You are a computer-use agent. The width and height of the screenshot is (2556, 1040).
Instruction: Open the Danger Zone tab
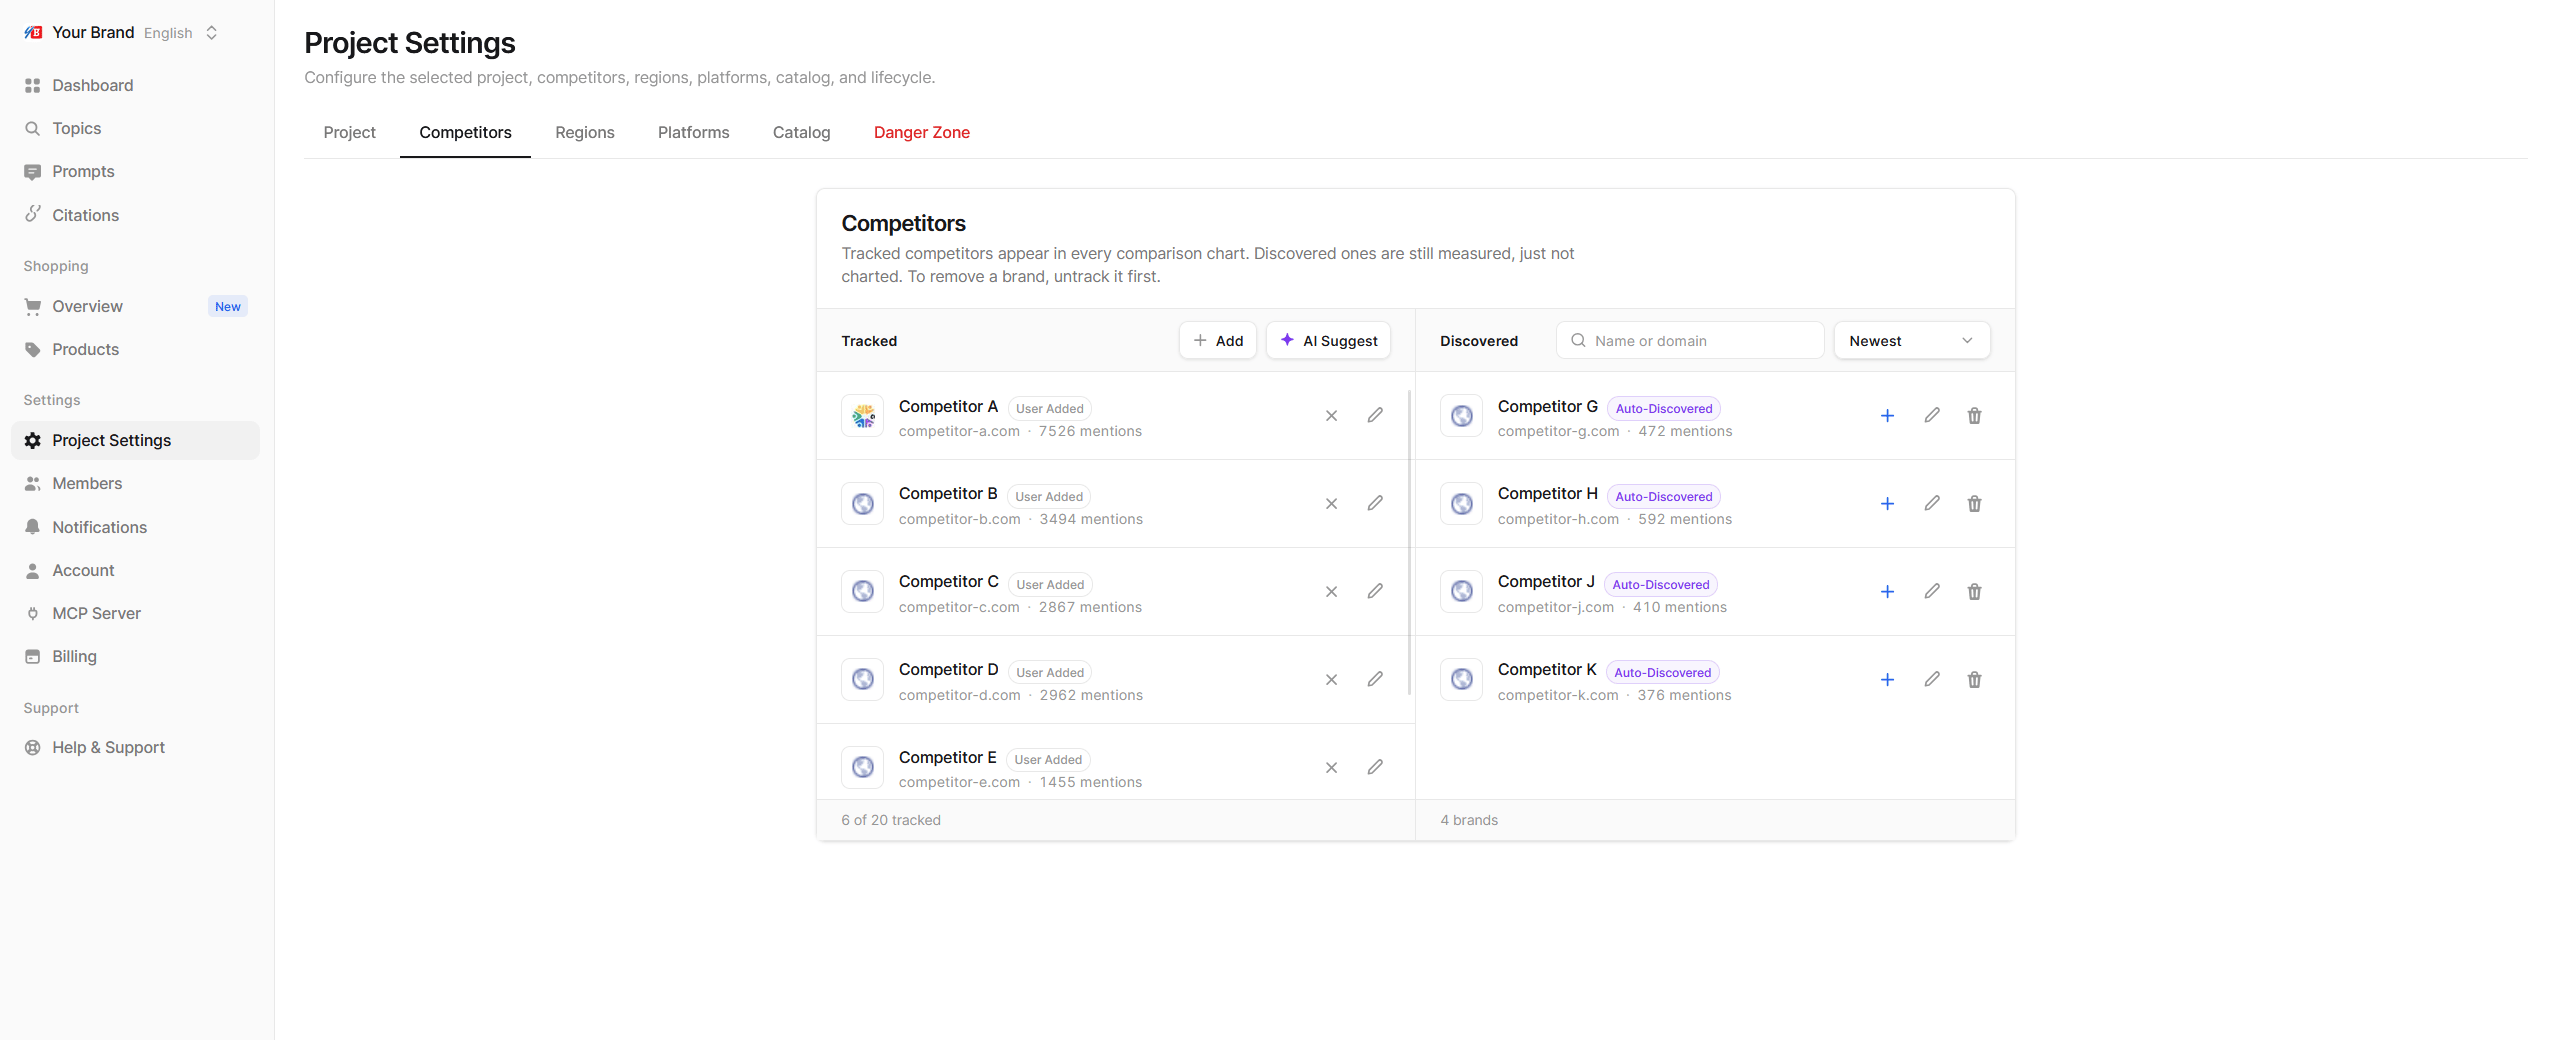[921, 133]
